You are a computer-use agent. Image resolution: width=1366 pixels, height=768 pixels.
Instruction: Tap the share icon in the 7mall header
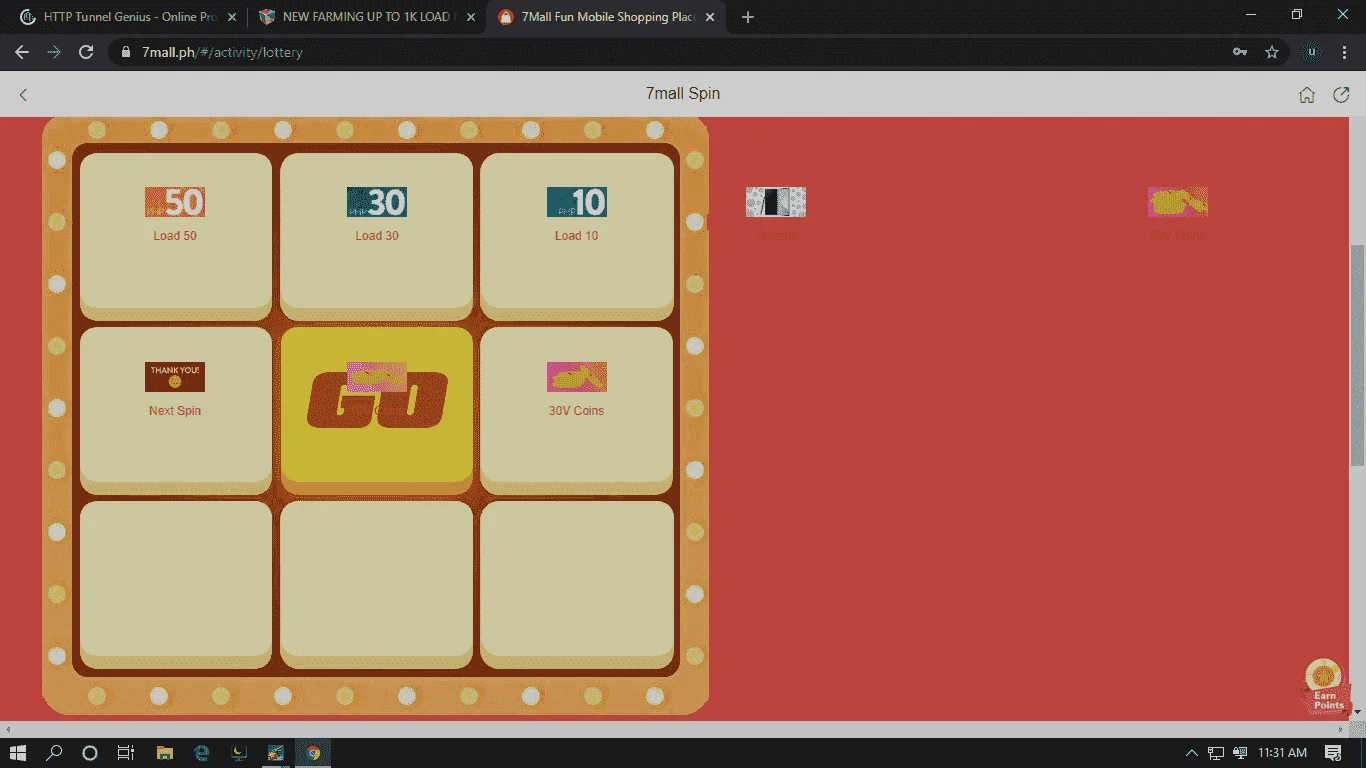1341,95
